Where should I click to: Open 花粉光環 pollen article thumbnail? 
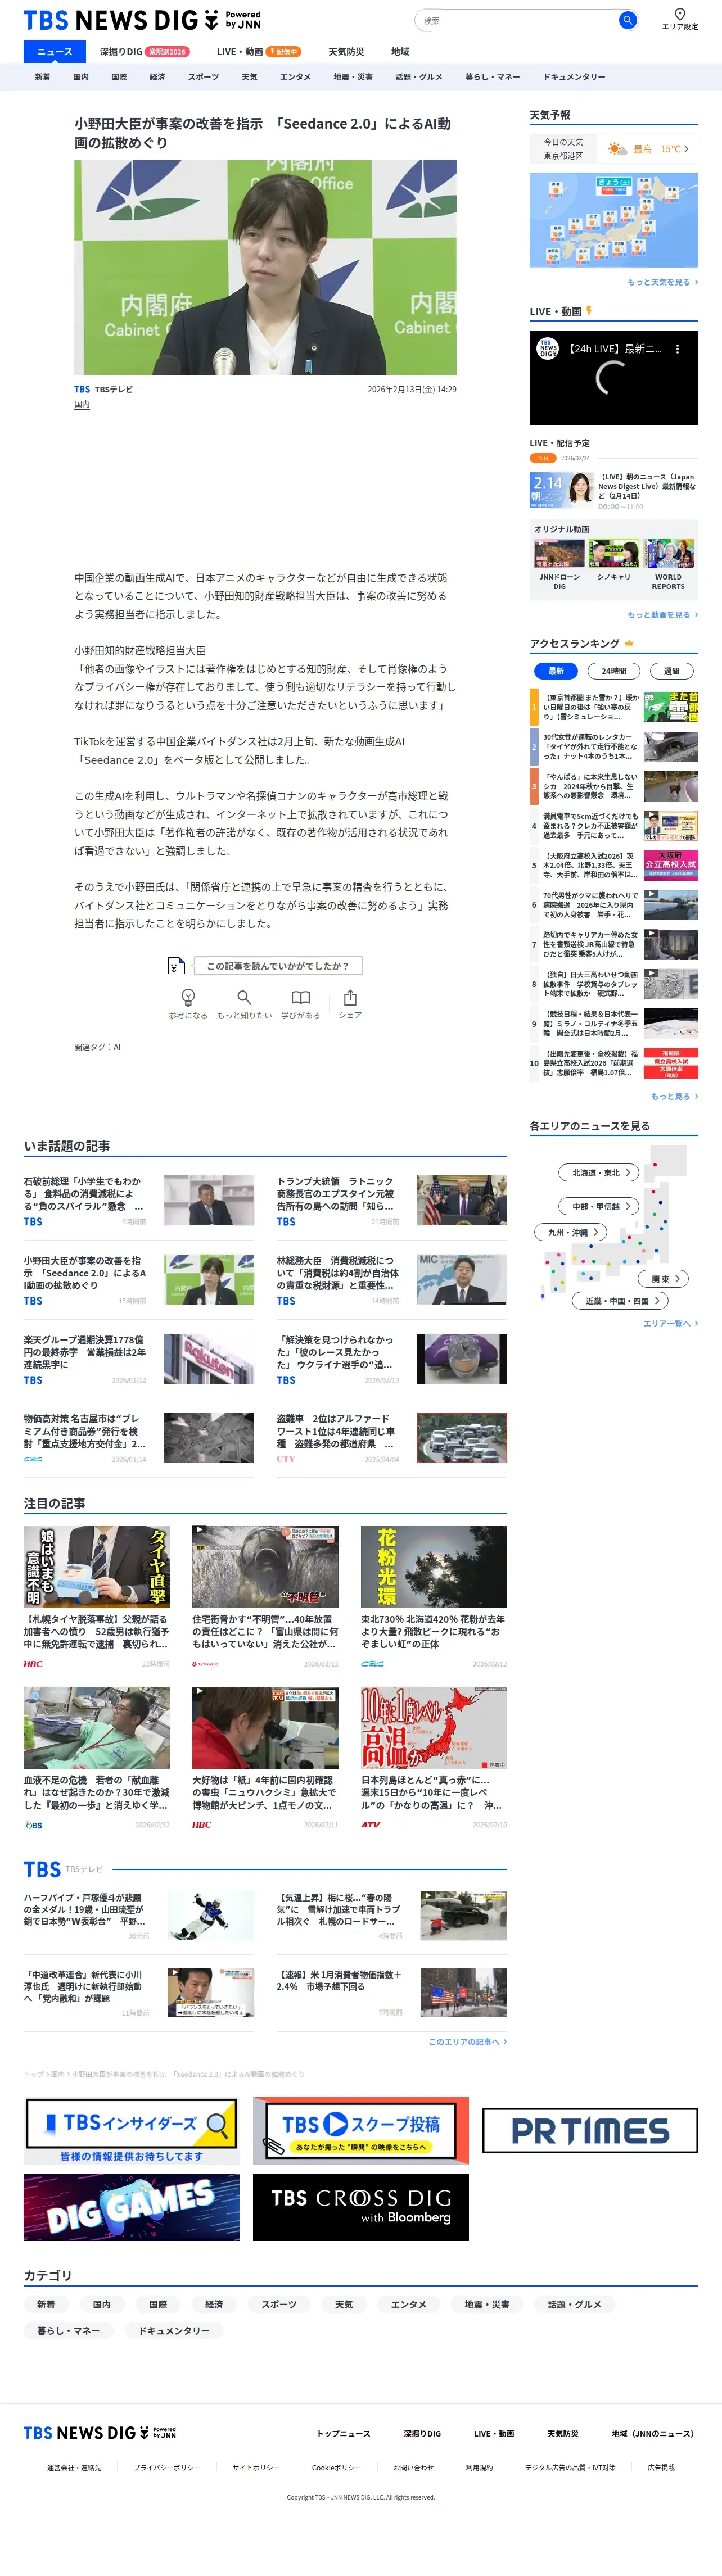tap(434, 1567)
